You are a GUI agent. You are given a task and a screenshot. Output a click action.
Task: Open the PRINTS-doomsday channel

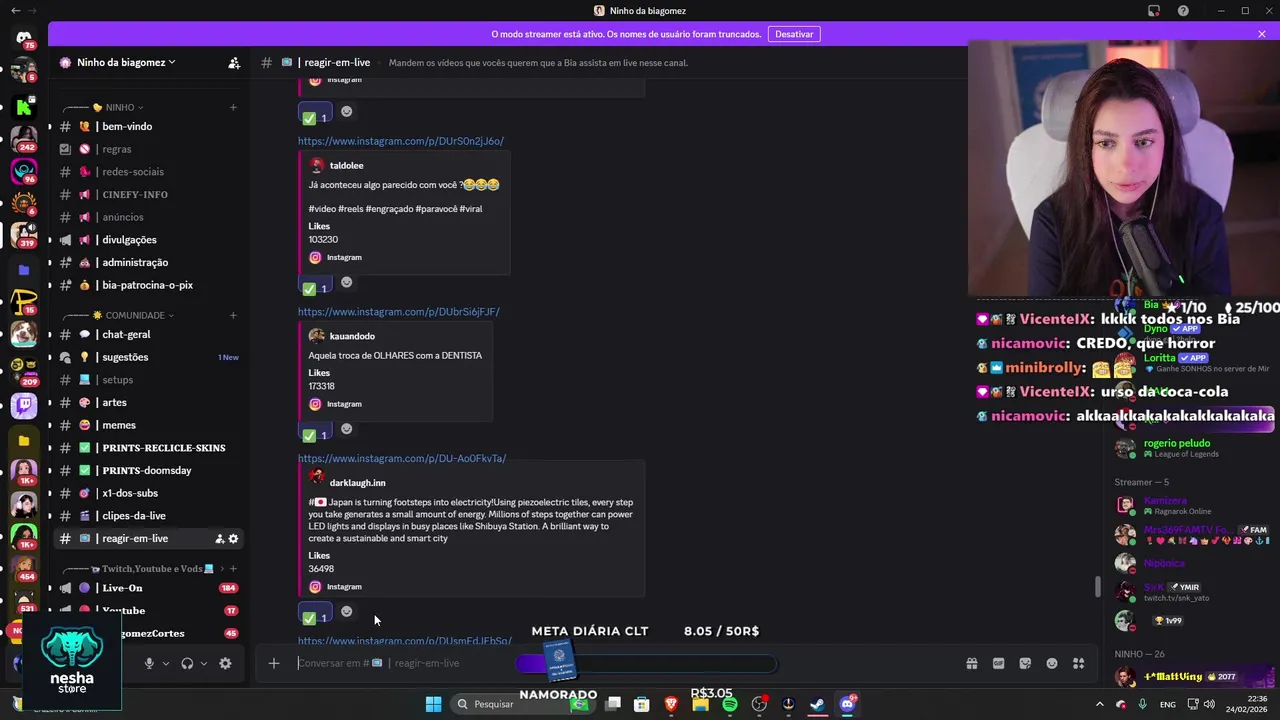pyautogui.click(x=148, y=470)
